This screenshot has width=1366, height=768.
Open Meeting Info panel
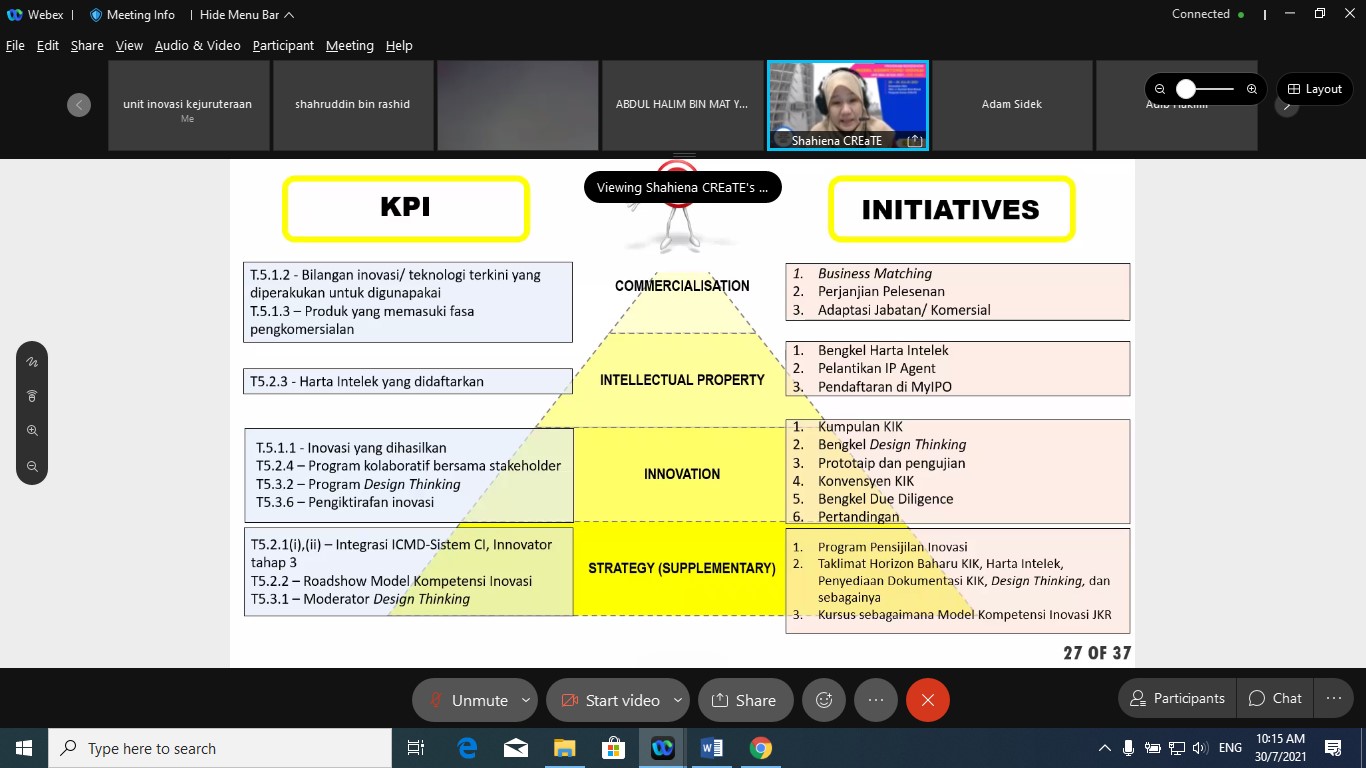132,15
